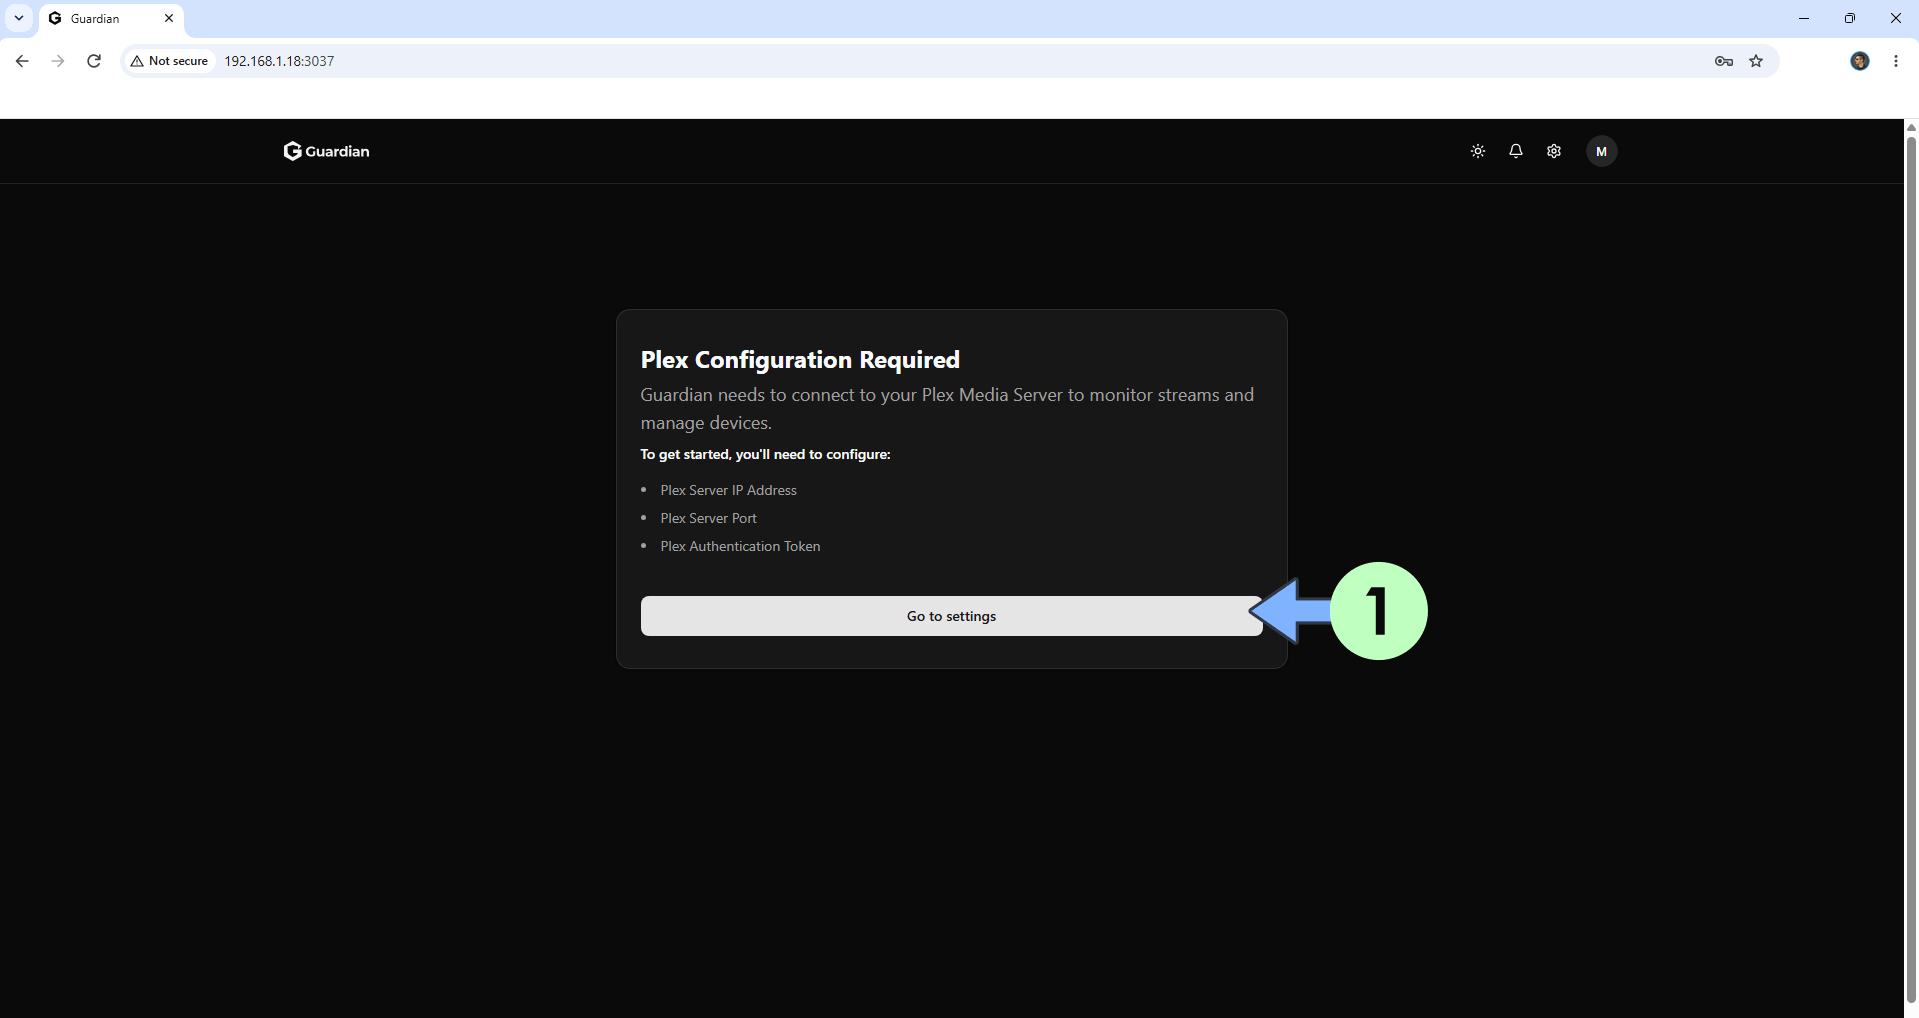Screen dimensions: 1919x1018
Task: Minimize the browser window
Action: (x=1804, y=18)
